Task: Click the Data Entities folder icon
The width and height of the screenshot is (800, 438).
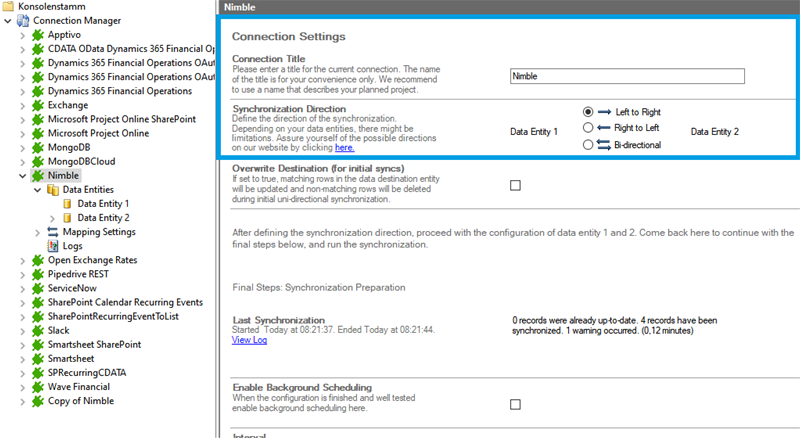Action: tap(53, 189)
